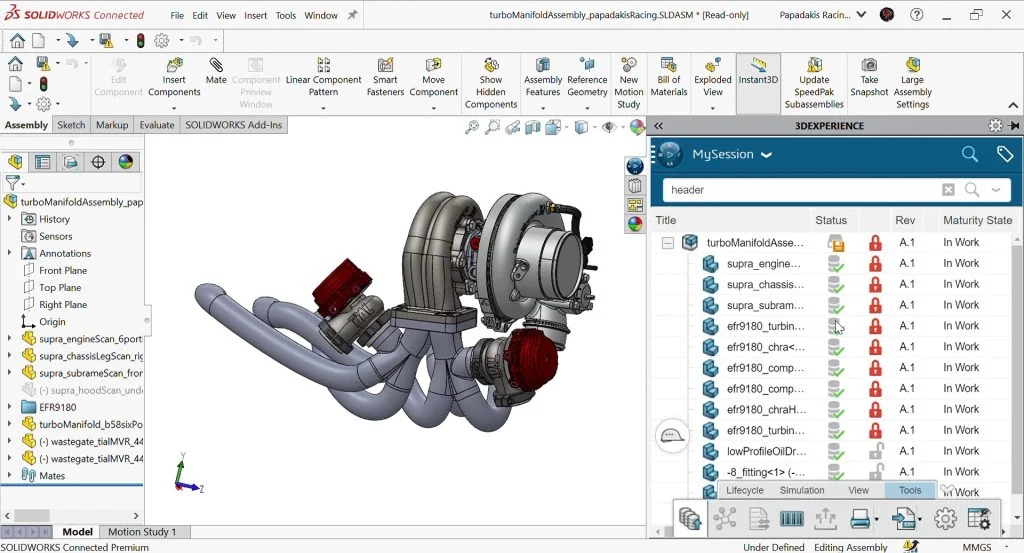
Task: Switch to the Evaluate tab
Action: [156, 125]
